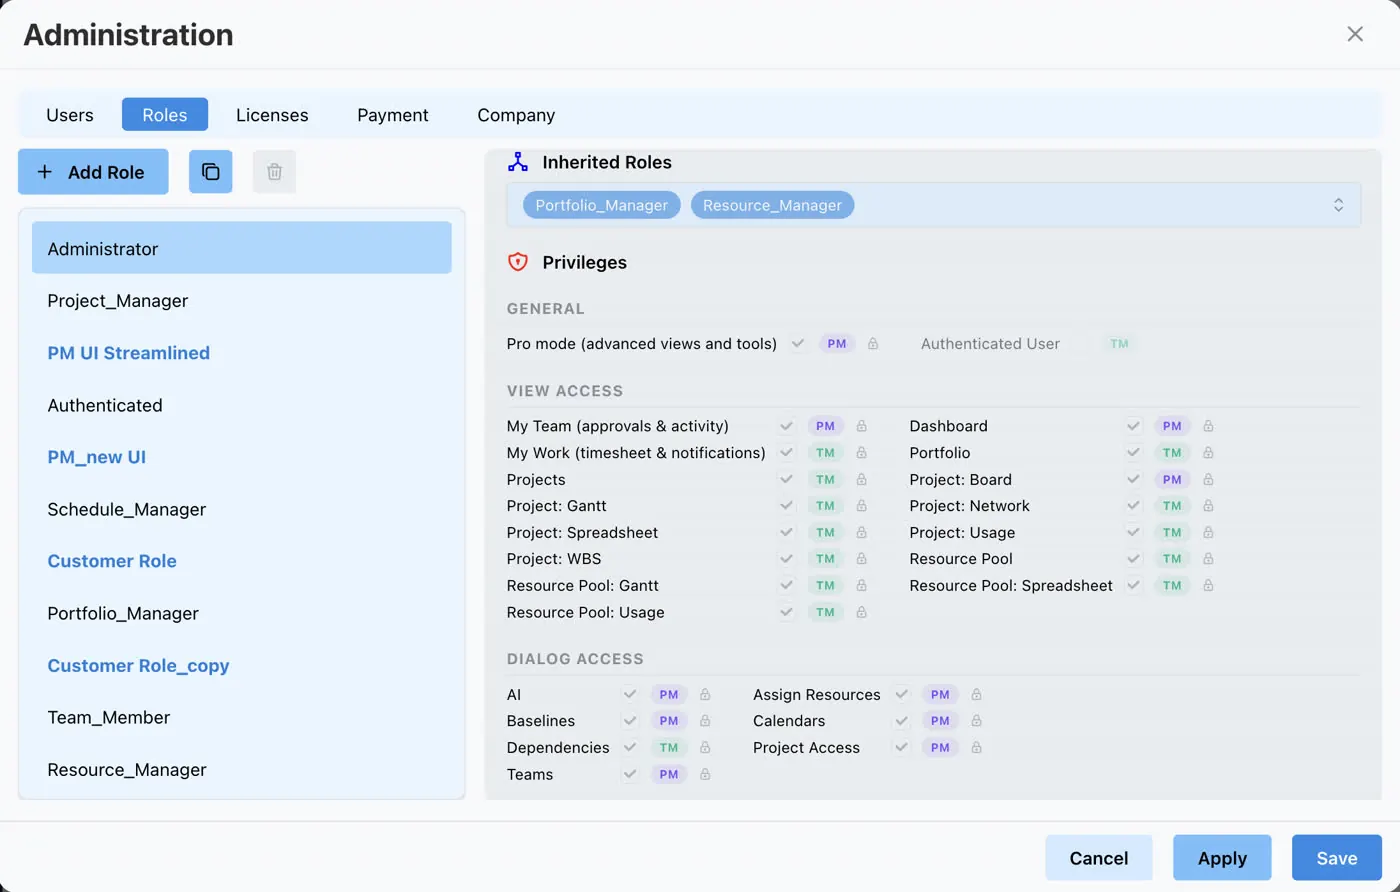Click PM badge beside Baselines
The width and height of the screenshot is (1400, 892).
669,721
